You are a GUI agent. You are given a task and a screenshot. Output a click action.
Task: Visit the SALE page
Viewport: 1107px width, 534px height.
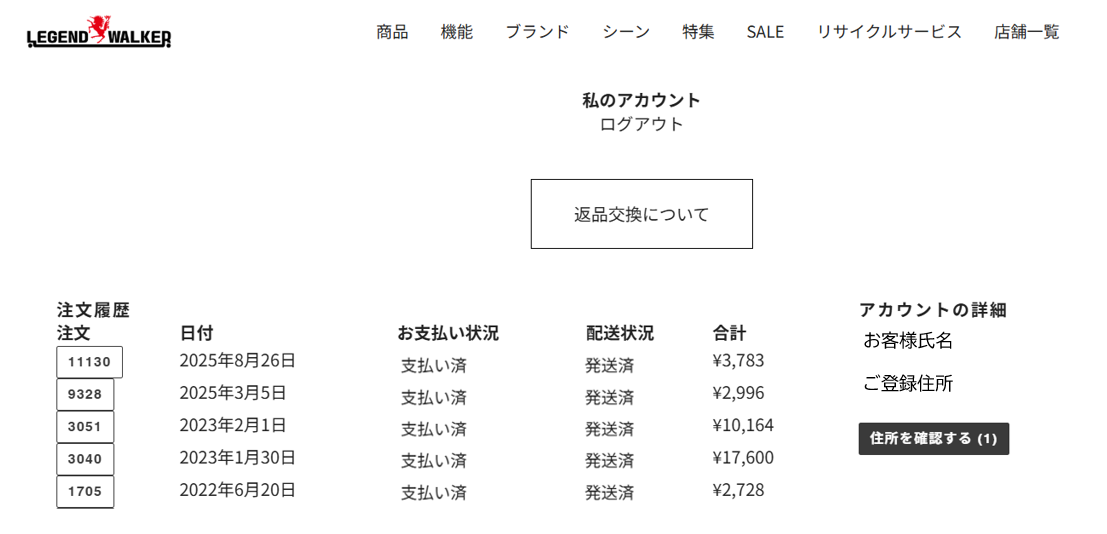765,32
